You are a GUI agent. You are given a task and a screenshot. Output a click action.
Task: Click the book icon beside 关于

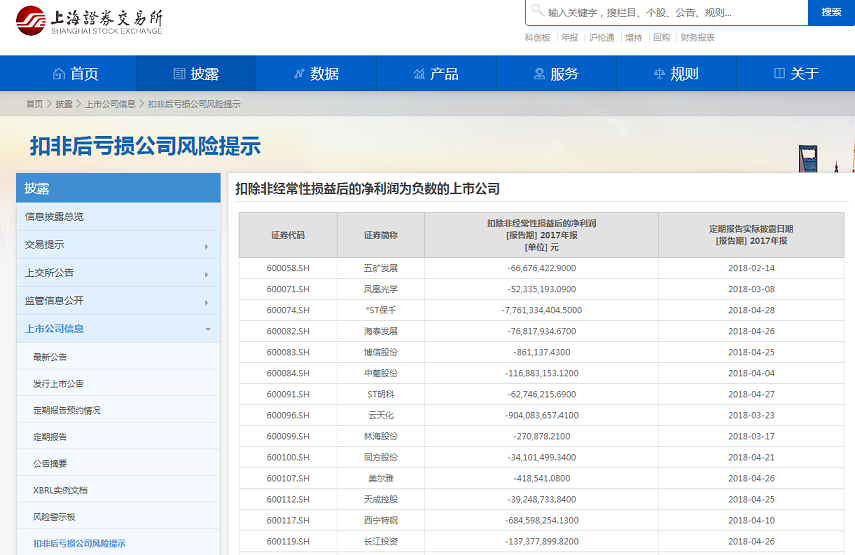(x=779, y=74)
